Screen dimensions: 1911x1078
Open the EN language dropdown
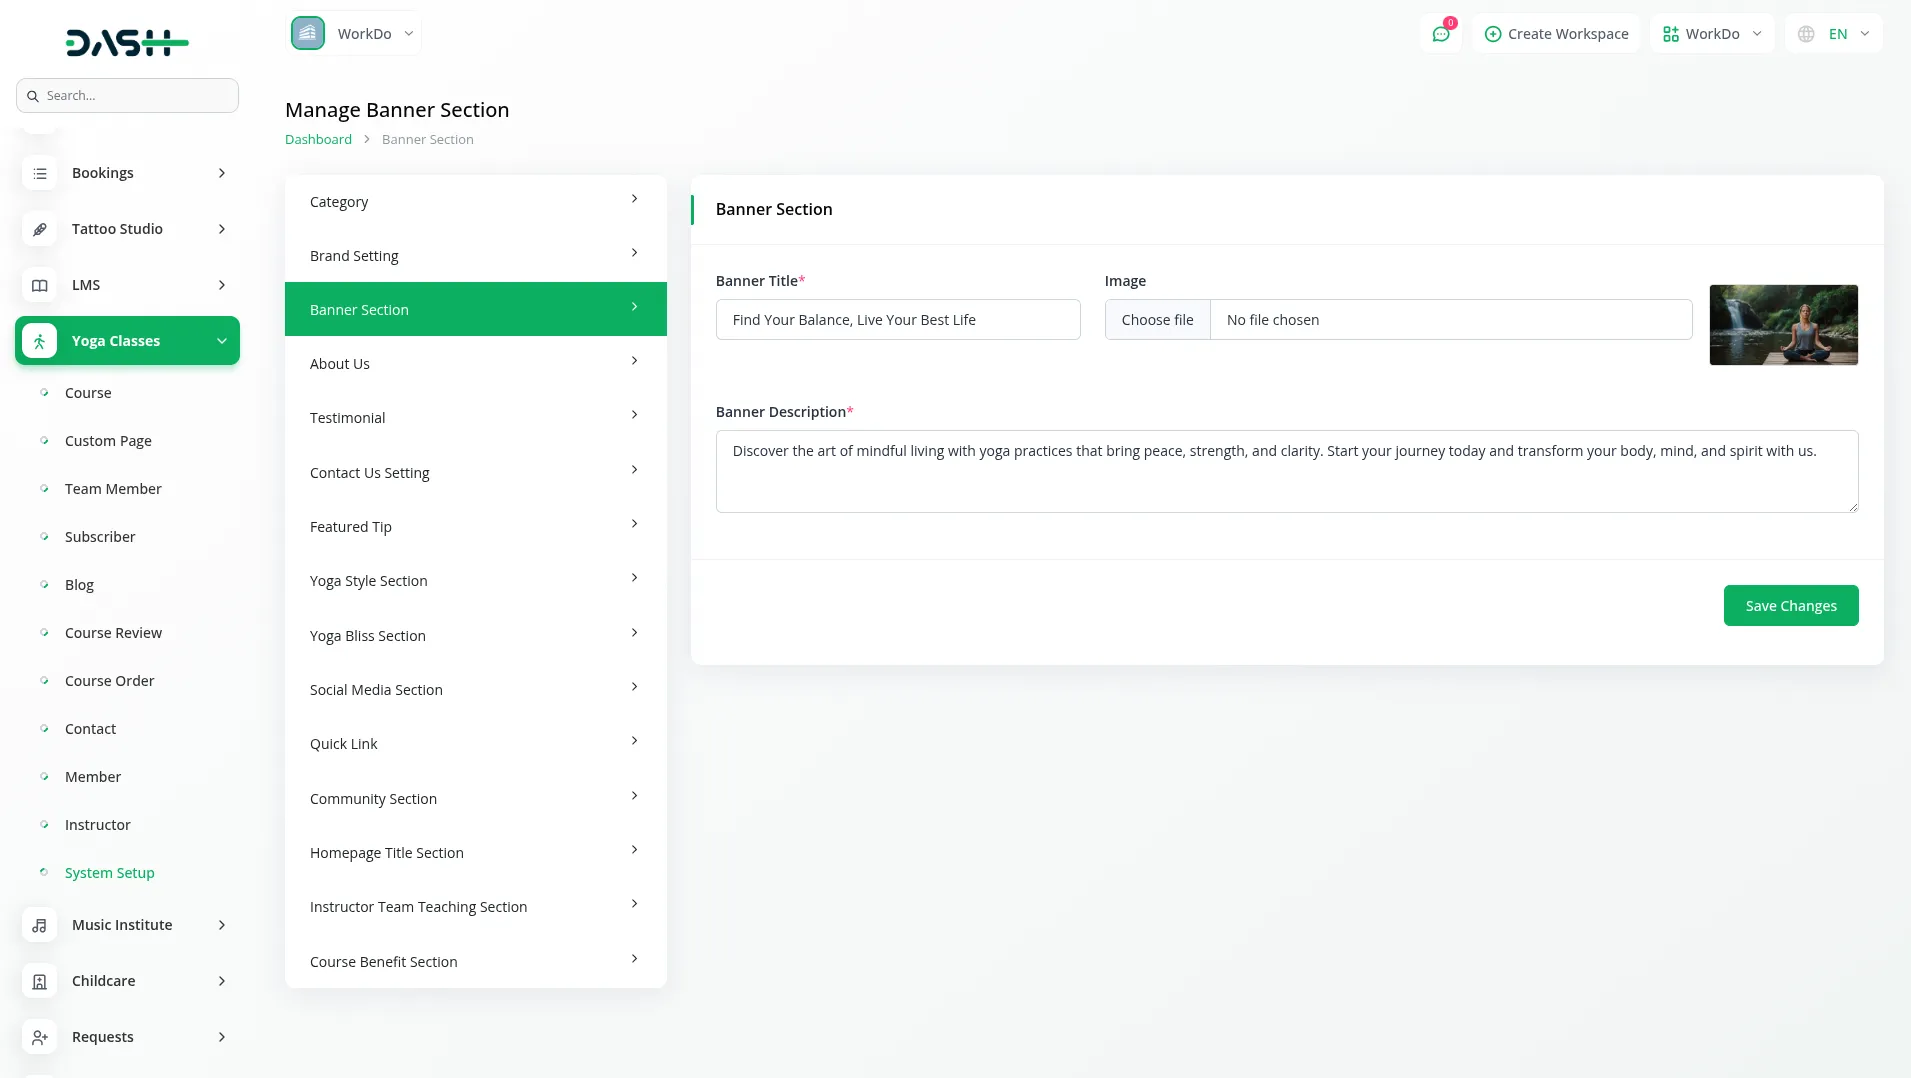1834,34
